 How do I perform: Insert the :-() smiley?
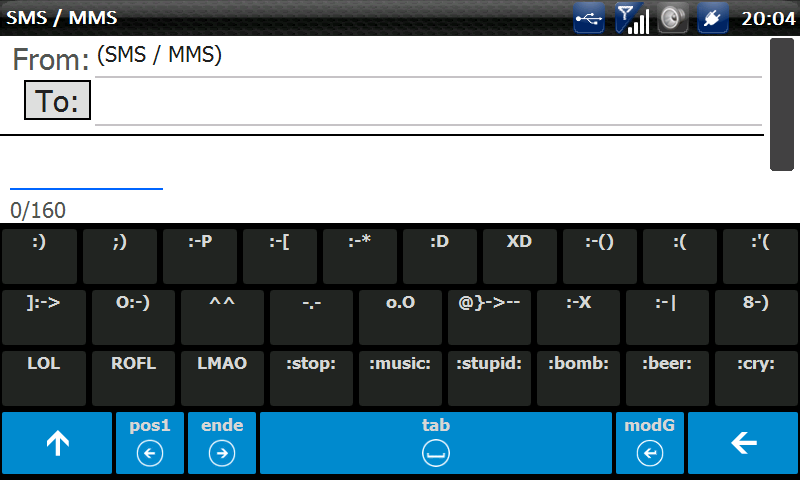599,256
